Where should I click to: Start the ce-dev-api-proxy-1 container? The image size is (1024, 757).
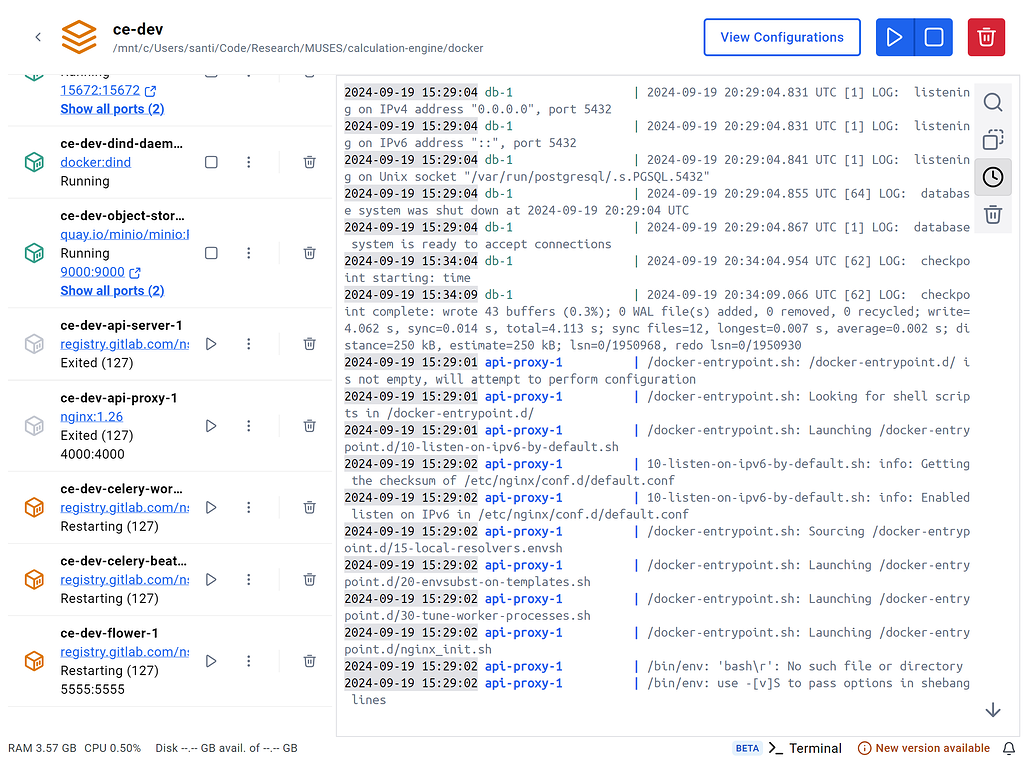point(211,426)
